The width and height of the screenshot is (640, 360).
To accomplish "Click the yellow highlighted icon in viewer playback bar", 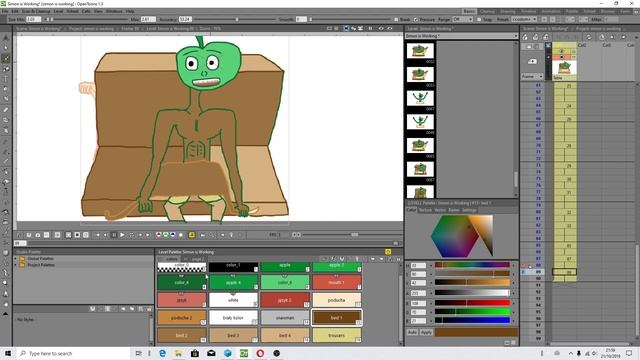I will pyautogui.click(x=191, y=235).
